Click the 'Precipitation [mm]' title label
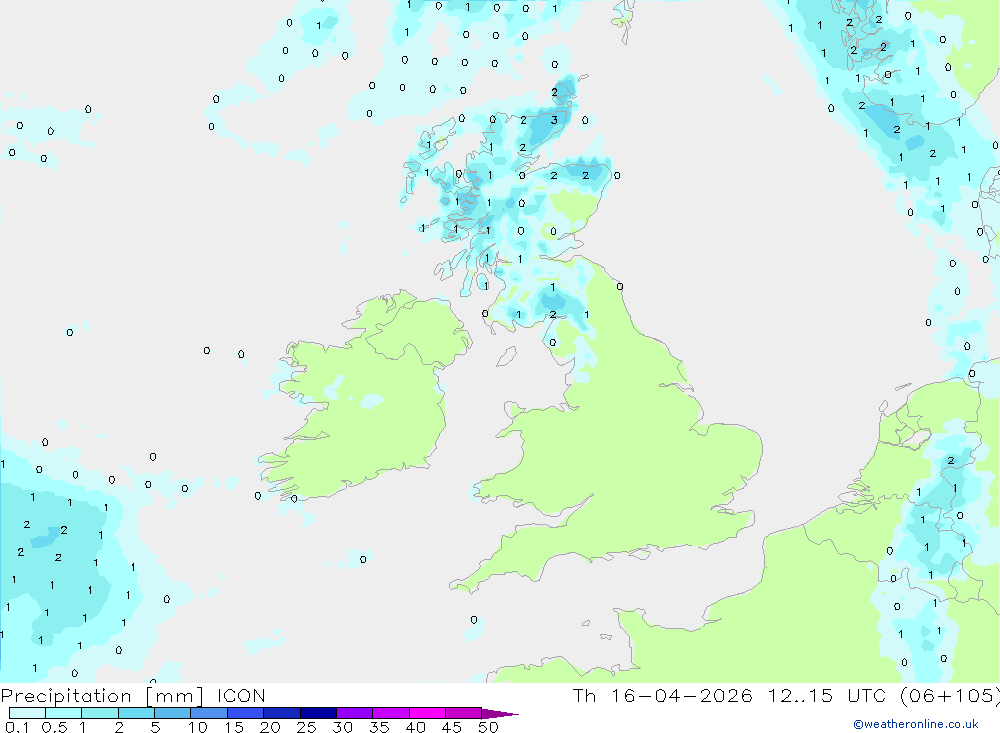Image resolution: width=1000 pixels, height=733 pixels. pos(102,696)
